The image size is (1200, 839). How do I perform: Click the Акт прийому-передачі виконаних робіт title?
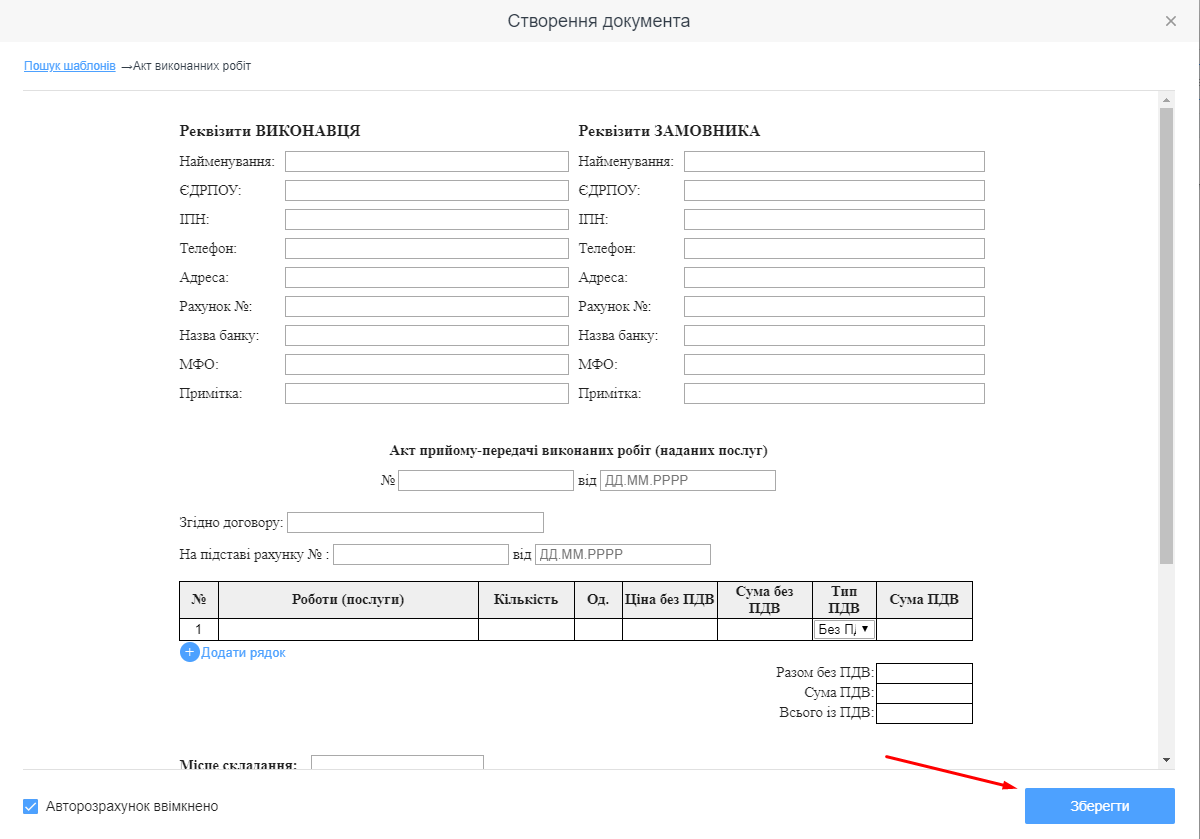click(x=579, y=451)
